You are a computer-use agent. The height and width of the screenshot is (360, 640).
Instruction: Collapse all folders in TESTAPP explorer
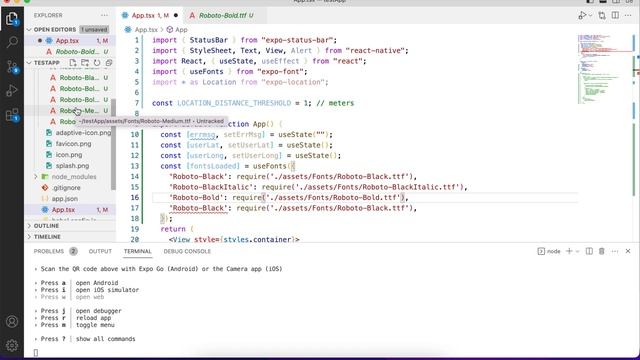[x=109, y=63]
